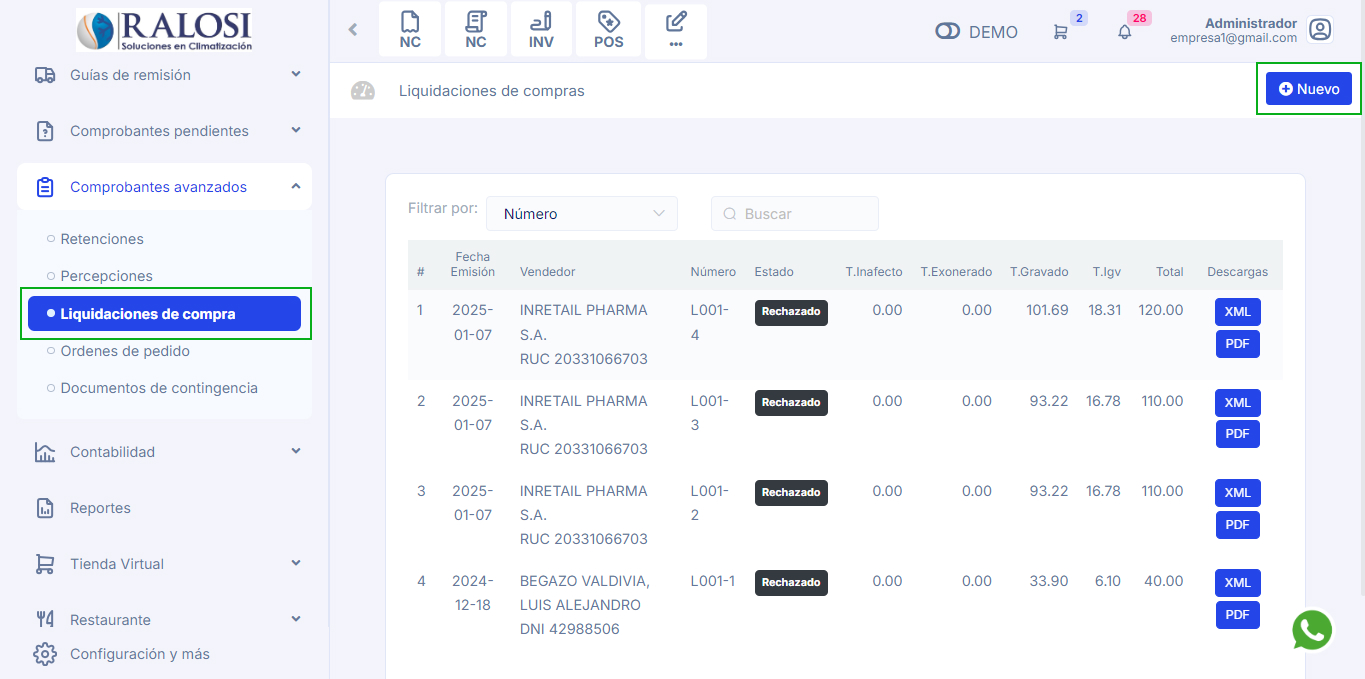Collapse sidebar with the left chevron
The image size is (1365, 679).
353,30
